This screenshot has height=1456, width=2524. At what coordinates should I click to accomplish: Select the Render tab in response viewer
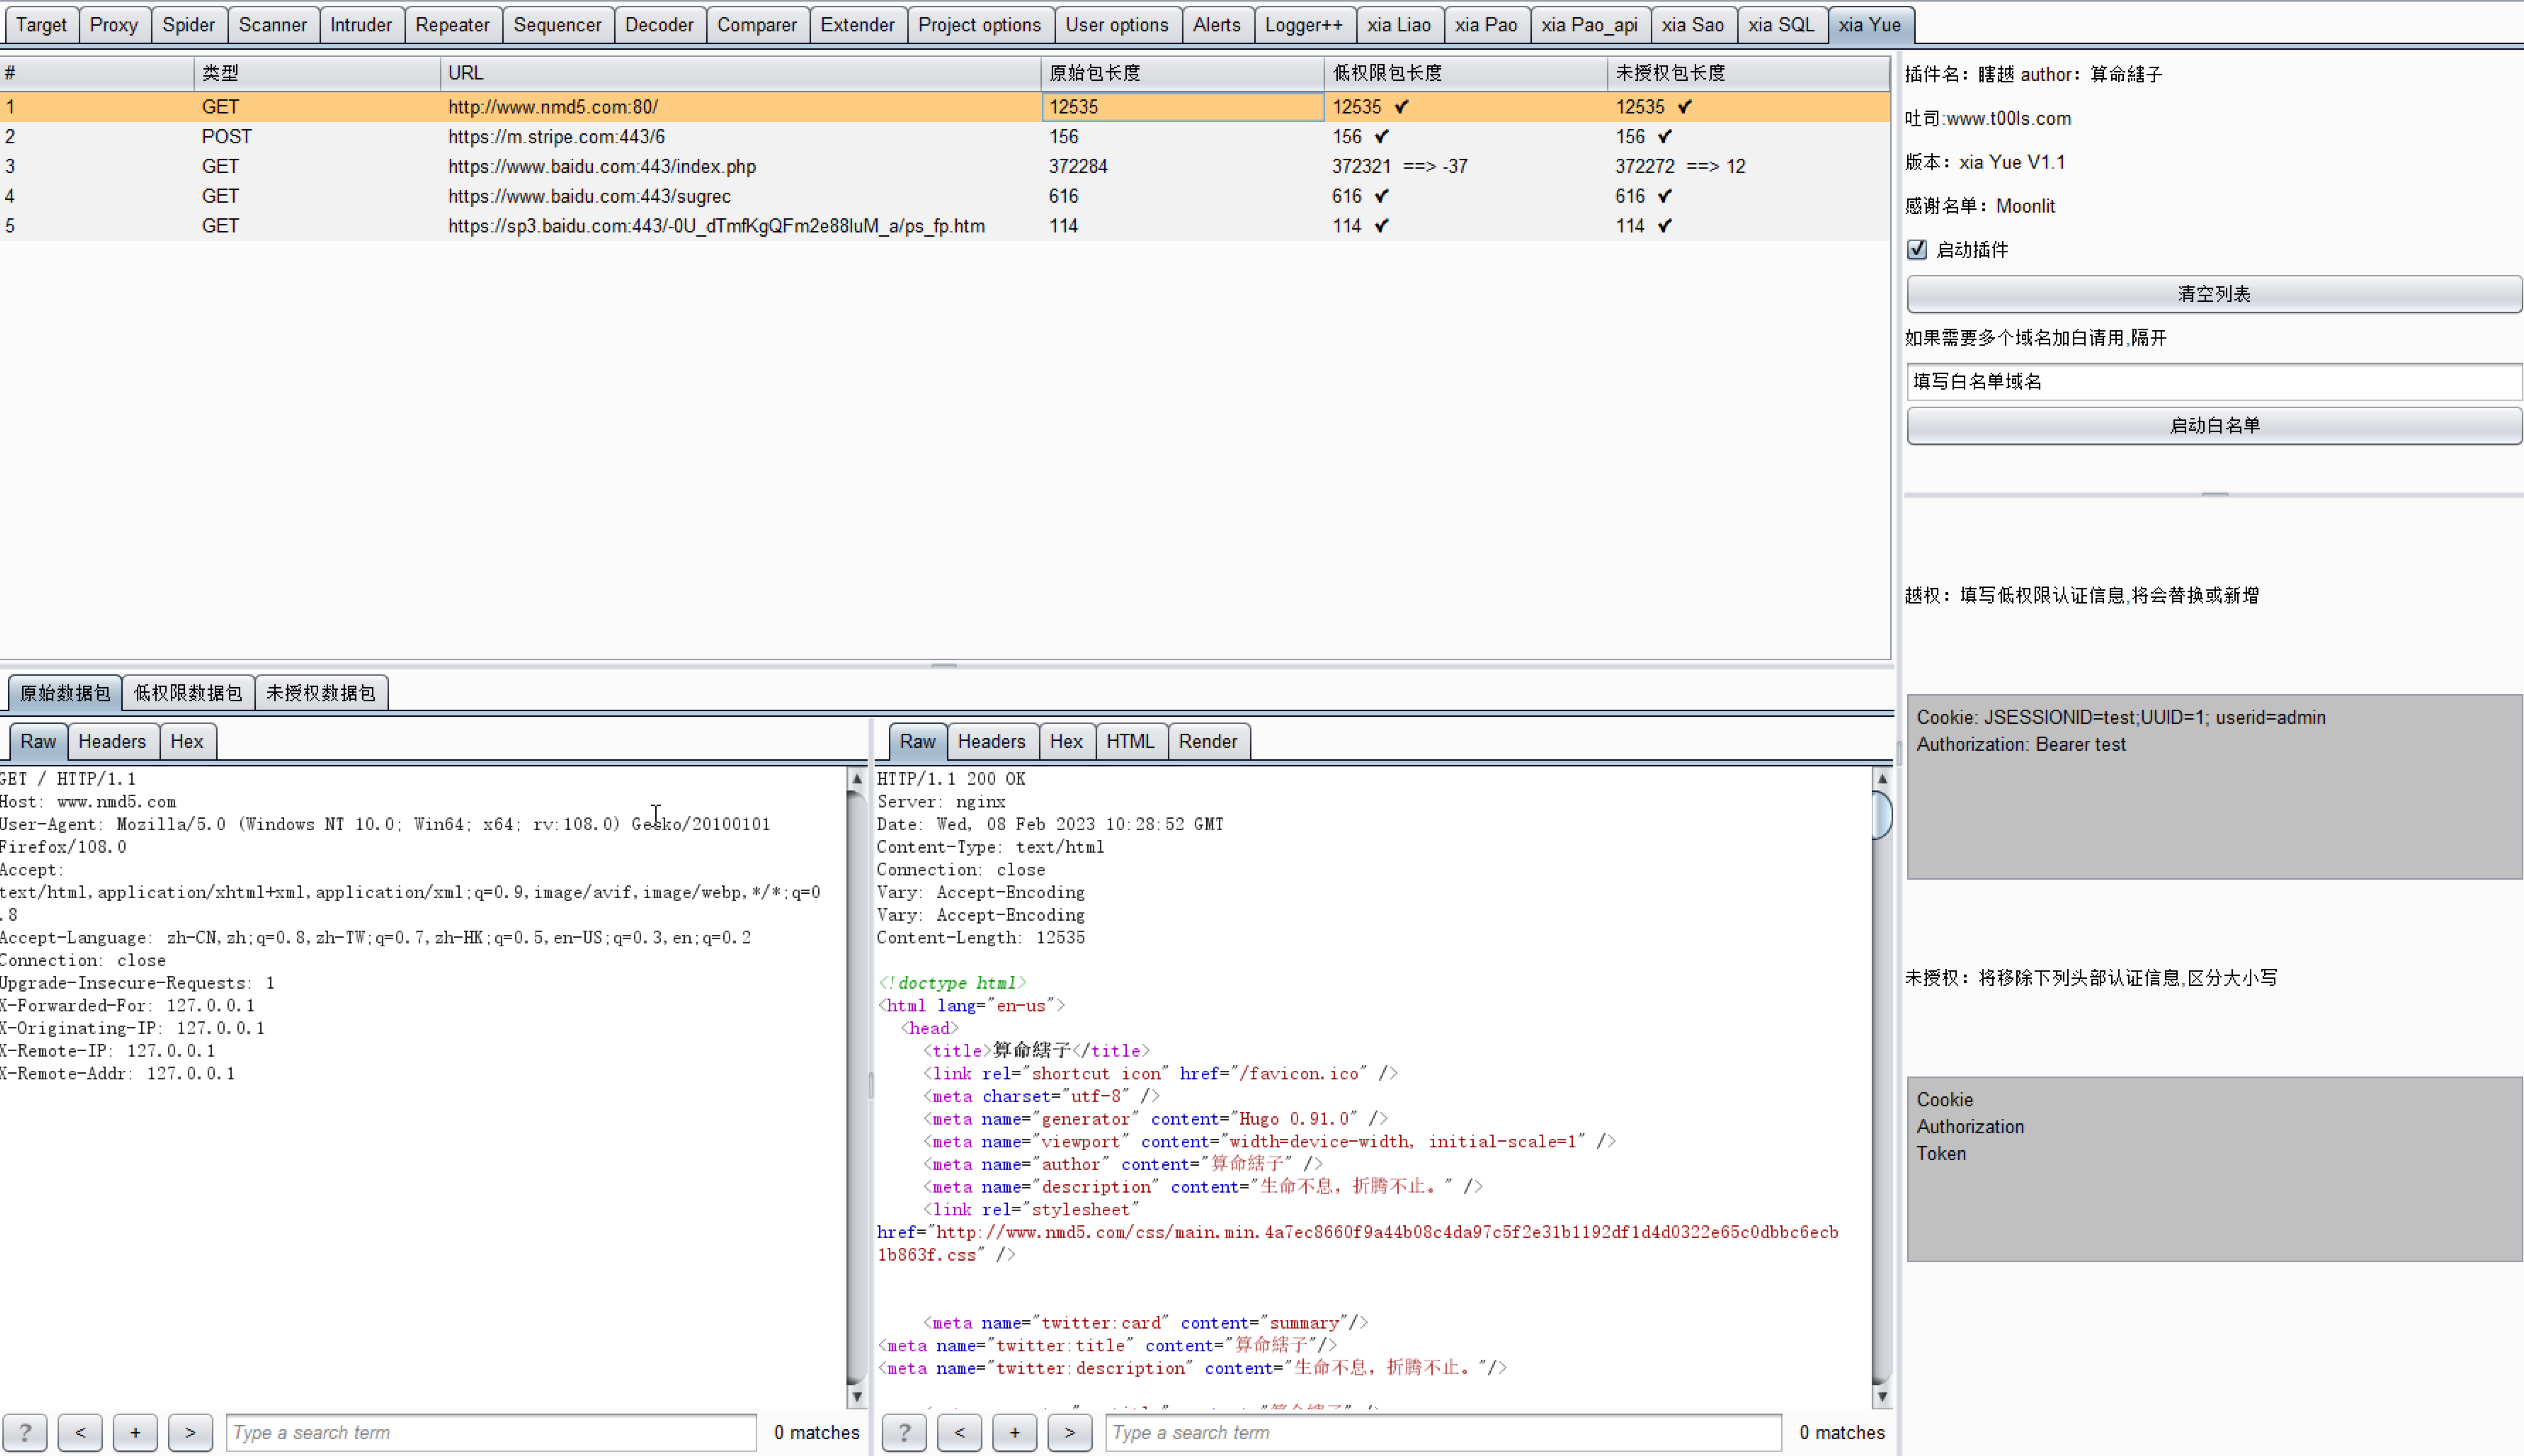[1207, 741]
